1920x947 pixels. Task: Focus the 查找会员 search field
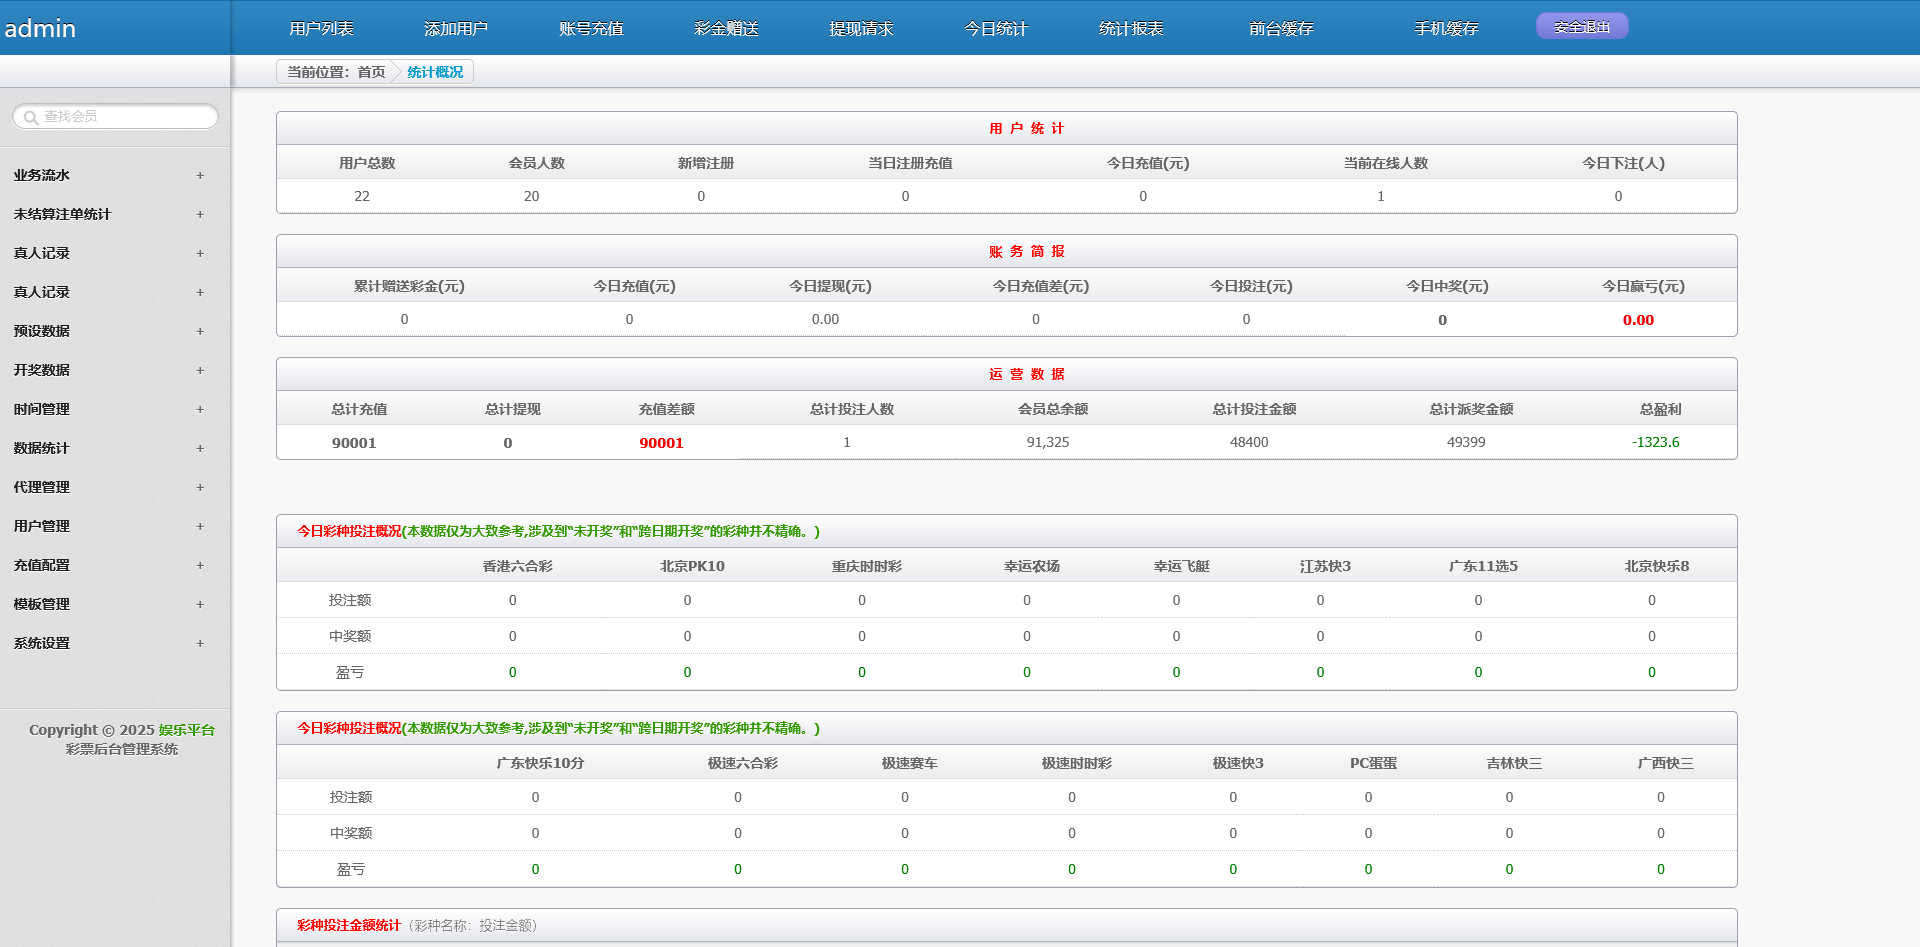tap(115, 116)
